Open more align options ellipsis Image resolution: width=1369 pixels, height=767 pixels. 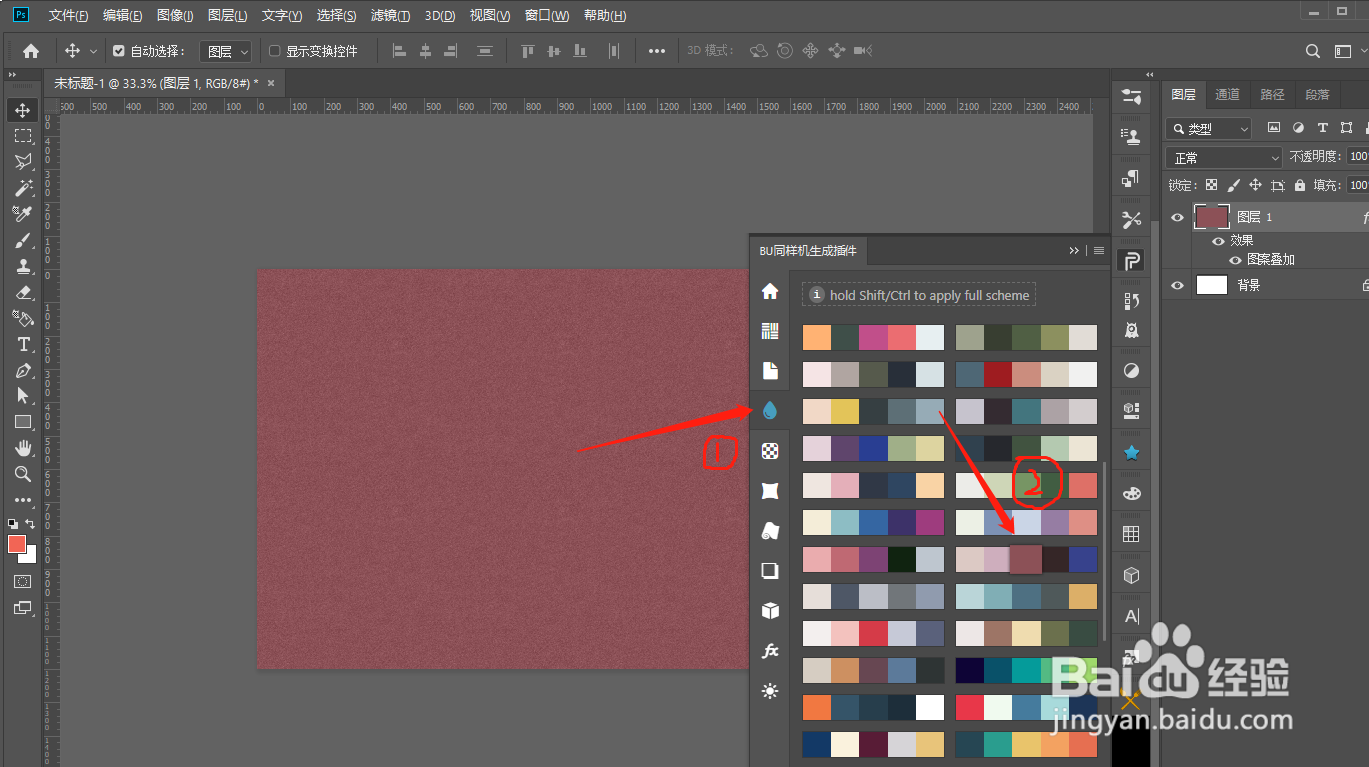pyautogui.click(x=657, y=51)
